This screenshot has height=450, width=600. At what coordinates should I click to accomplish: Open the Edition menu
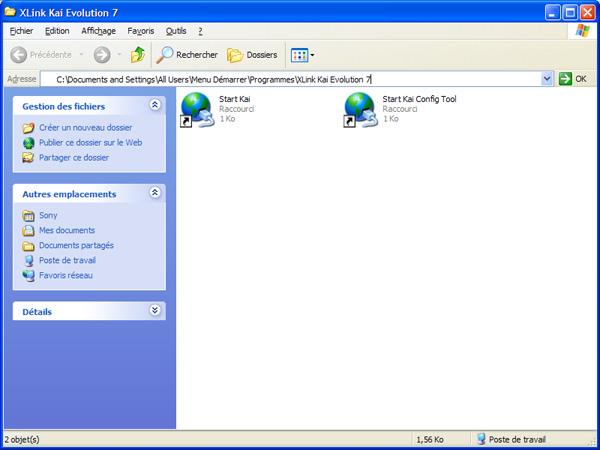(57, 31)
